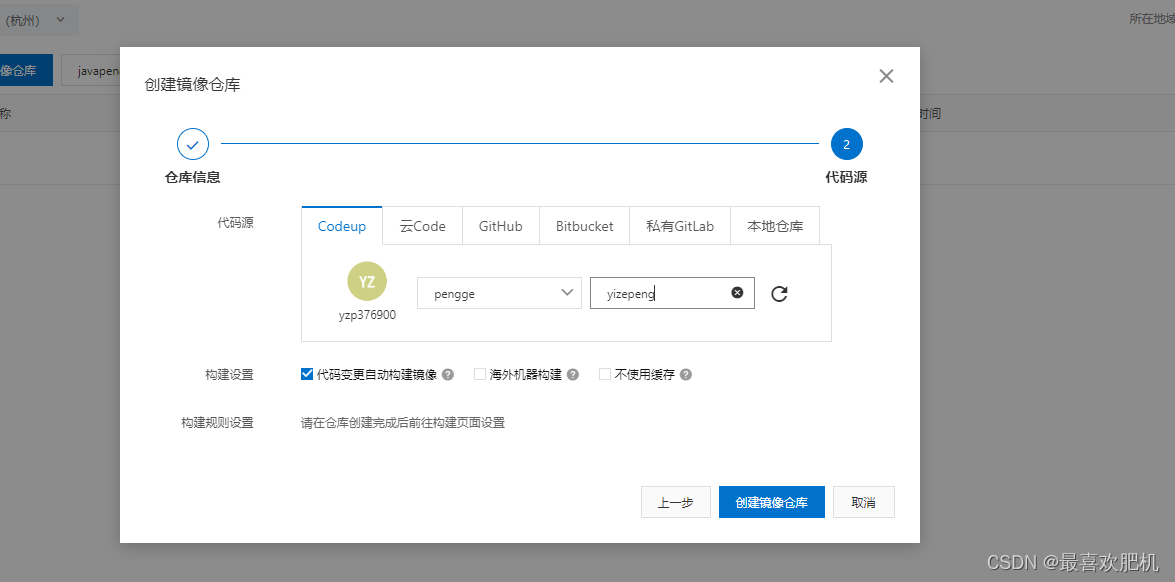The width and height of the screenshot is (1175, 582).
Task: Open help icon for 不使用缓存
Action: [686, 375]
